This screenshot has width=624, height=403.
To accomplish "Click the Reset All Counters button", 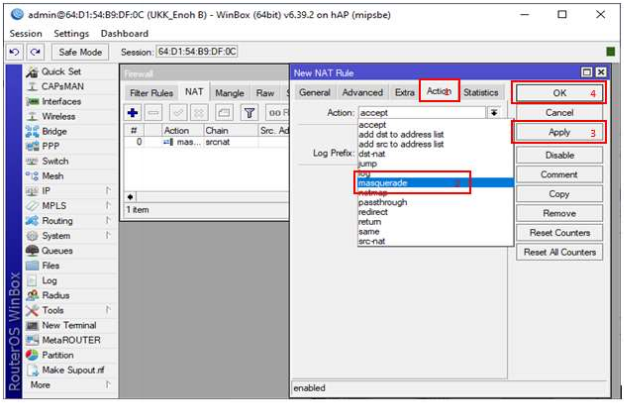I will pyautogui.click(x=559, y=252).
